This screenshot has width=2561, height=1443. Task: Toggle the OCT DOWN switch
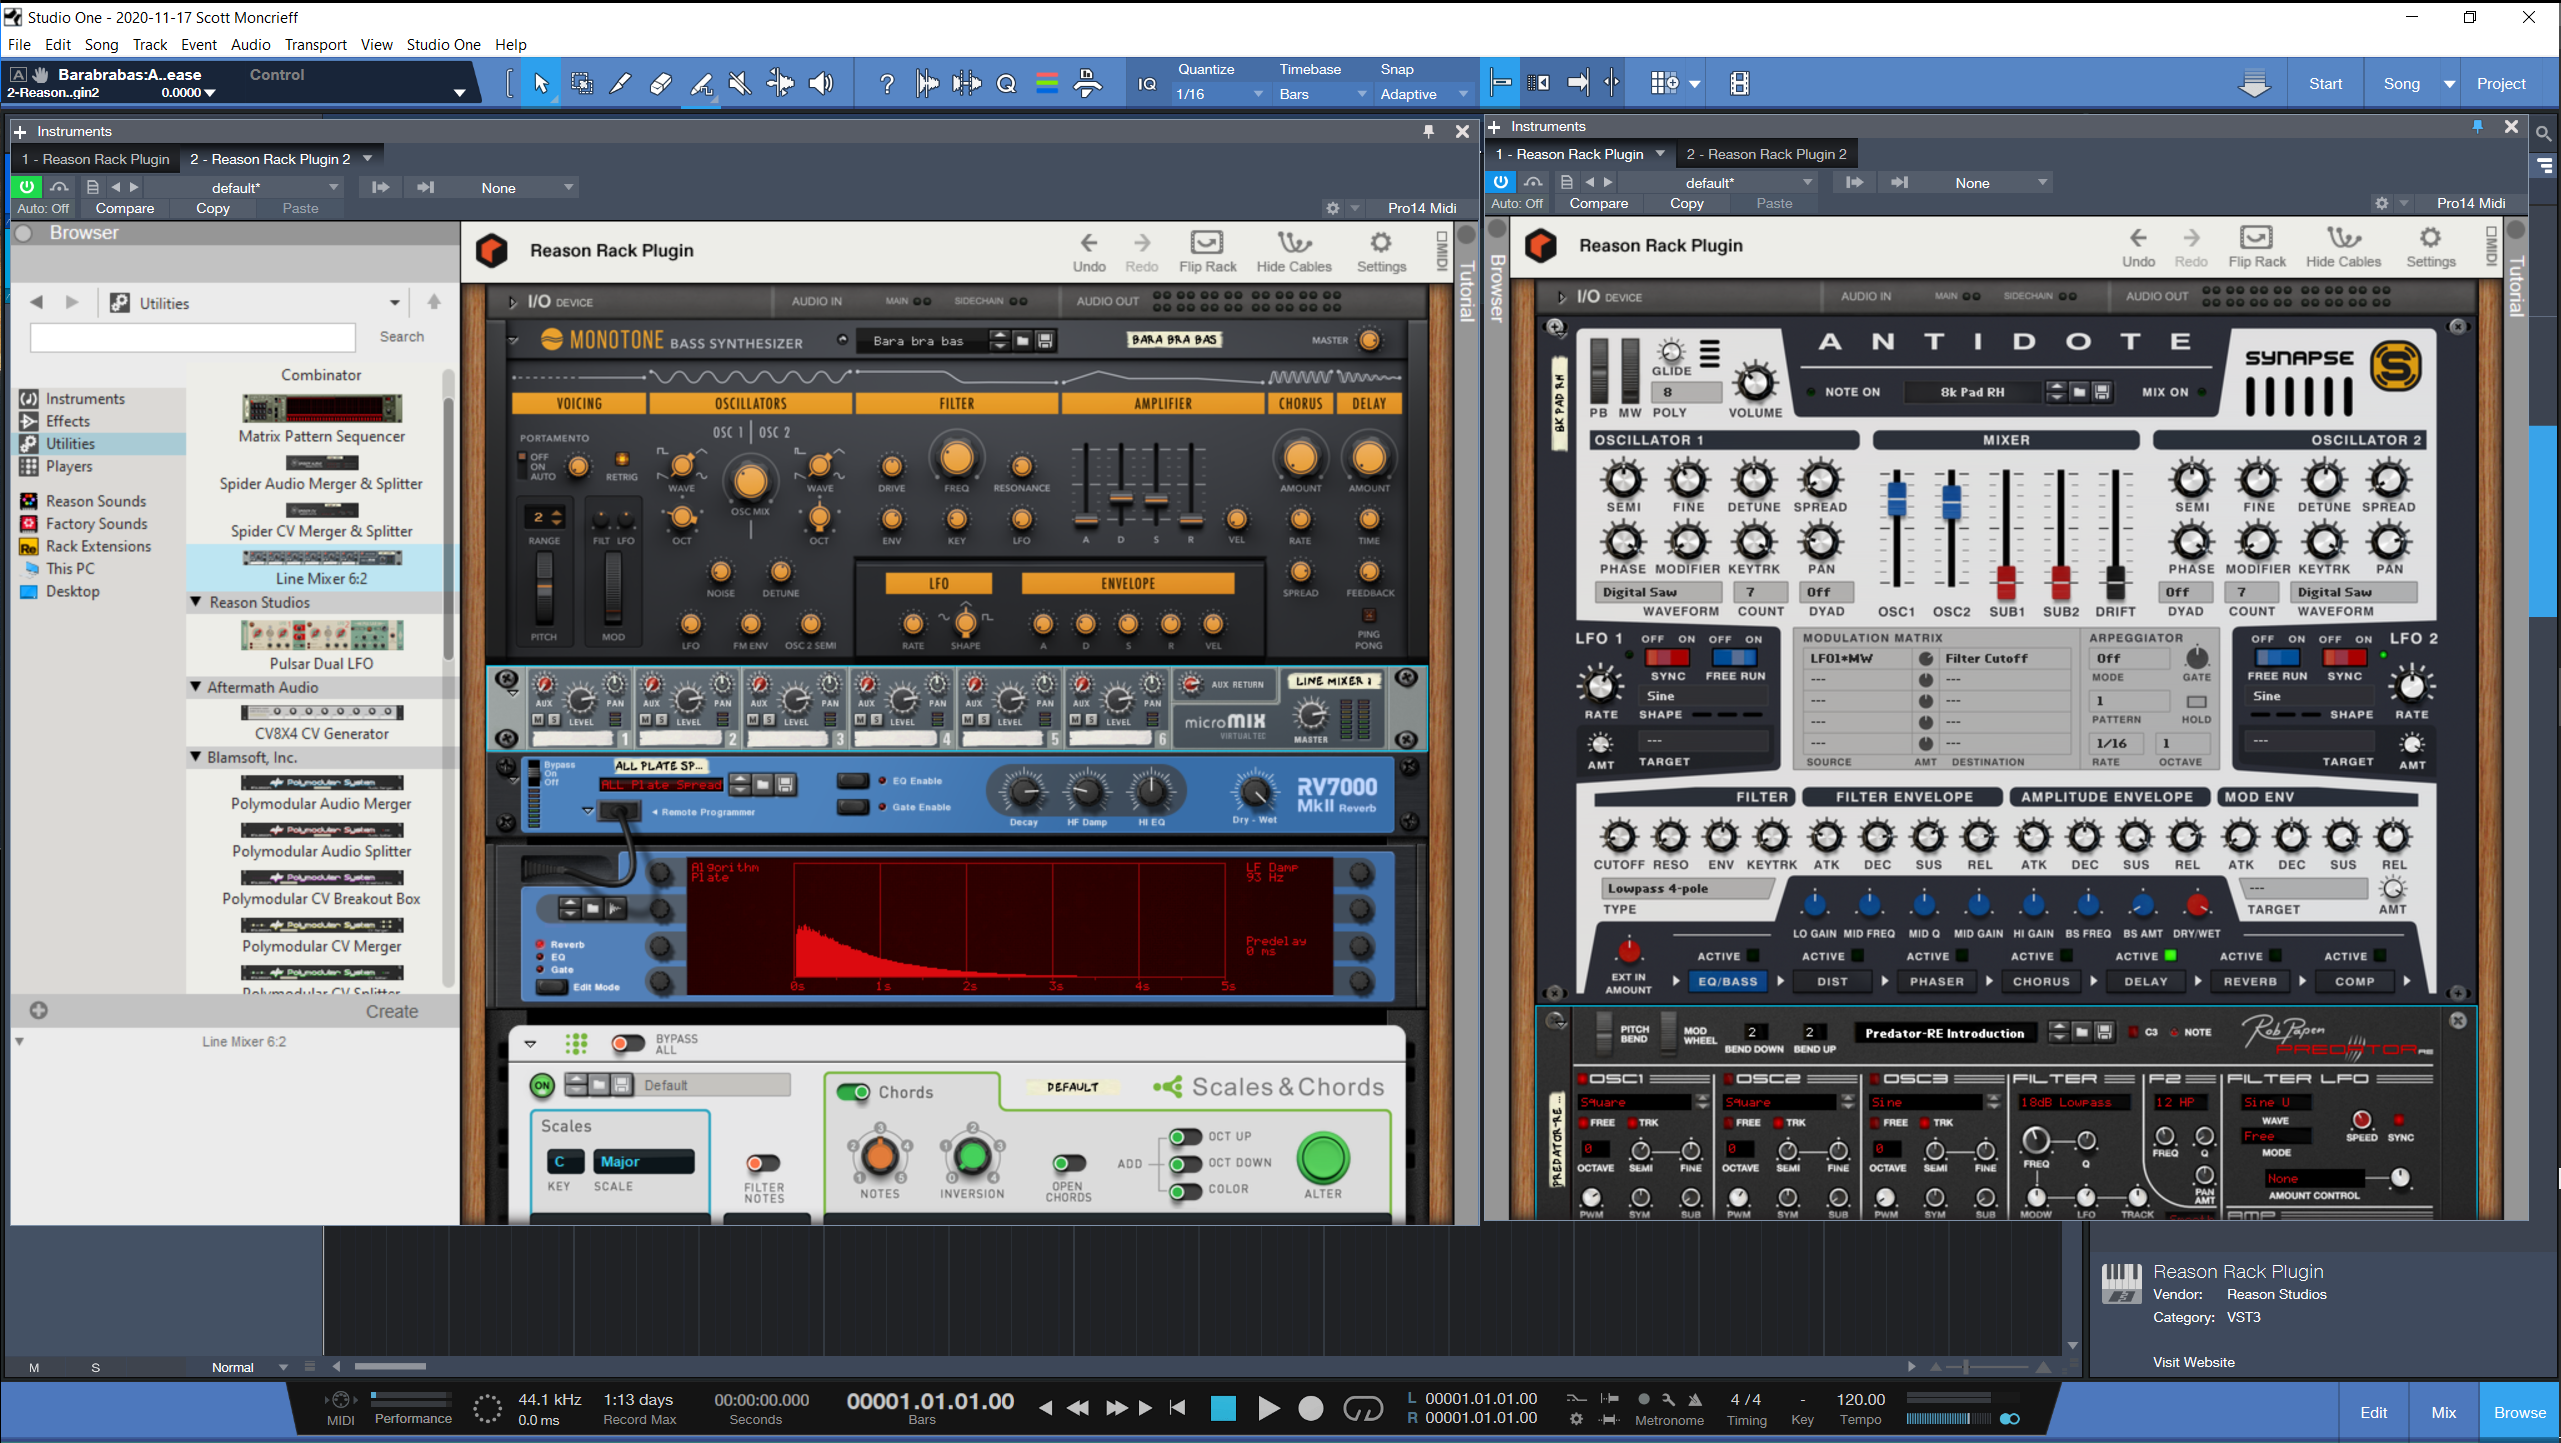1185,1163
